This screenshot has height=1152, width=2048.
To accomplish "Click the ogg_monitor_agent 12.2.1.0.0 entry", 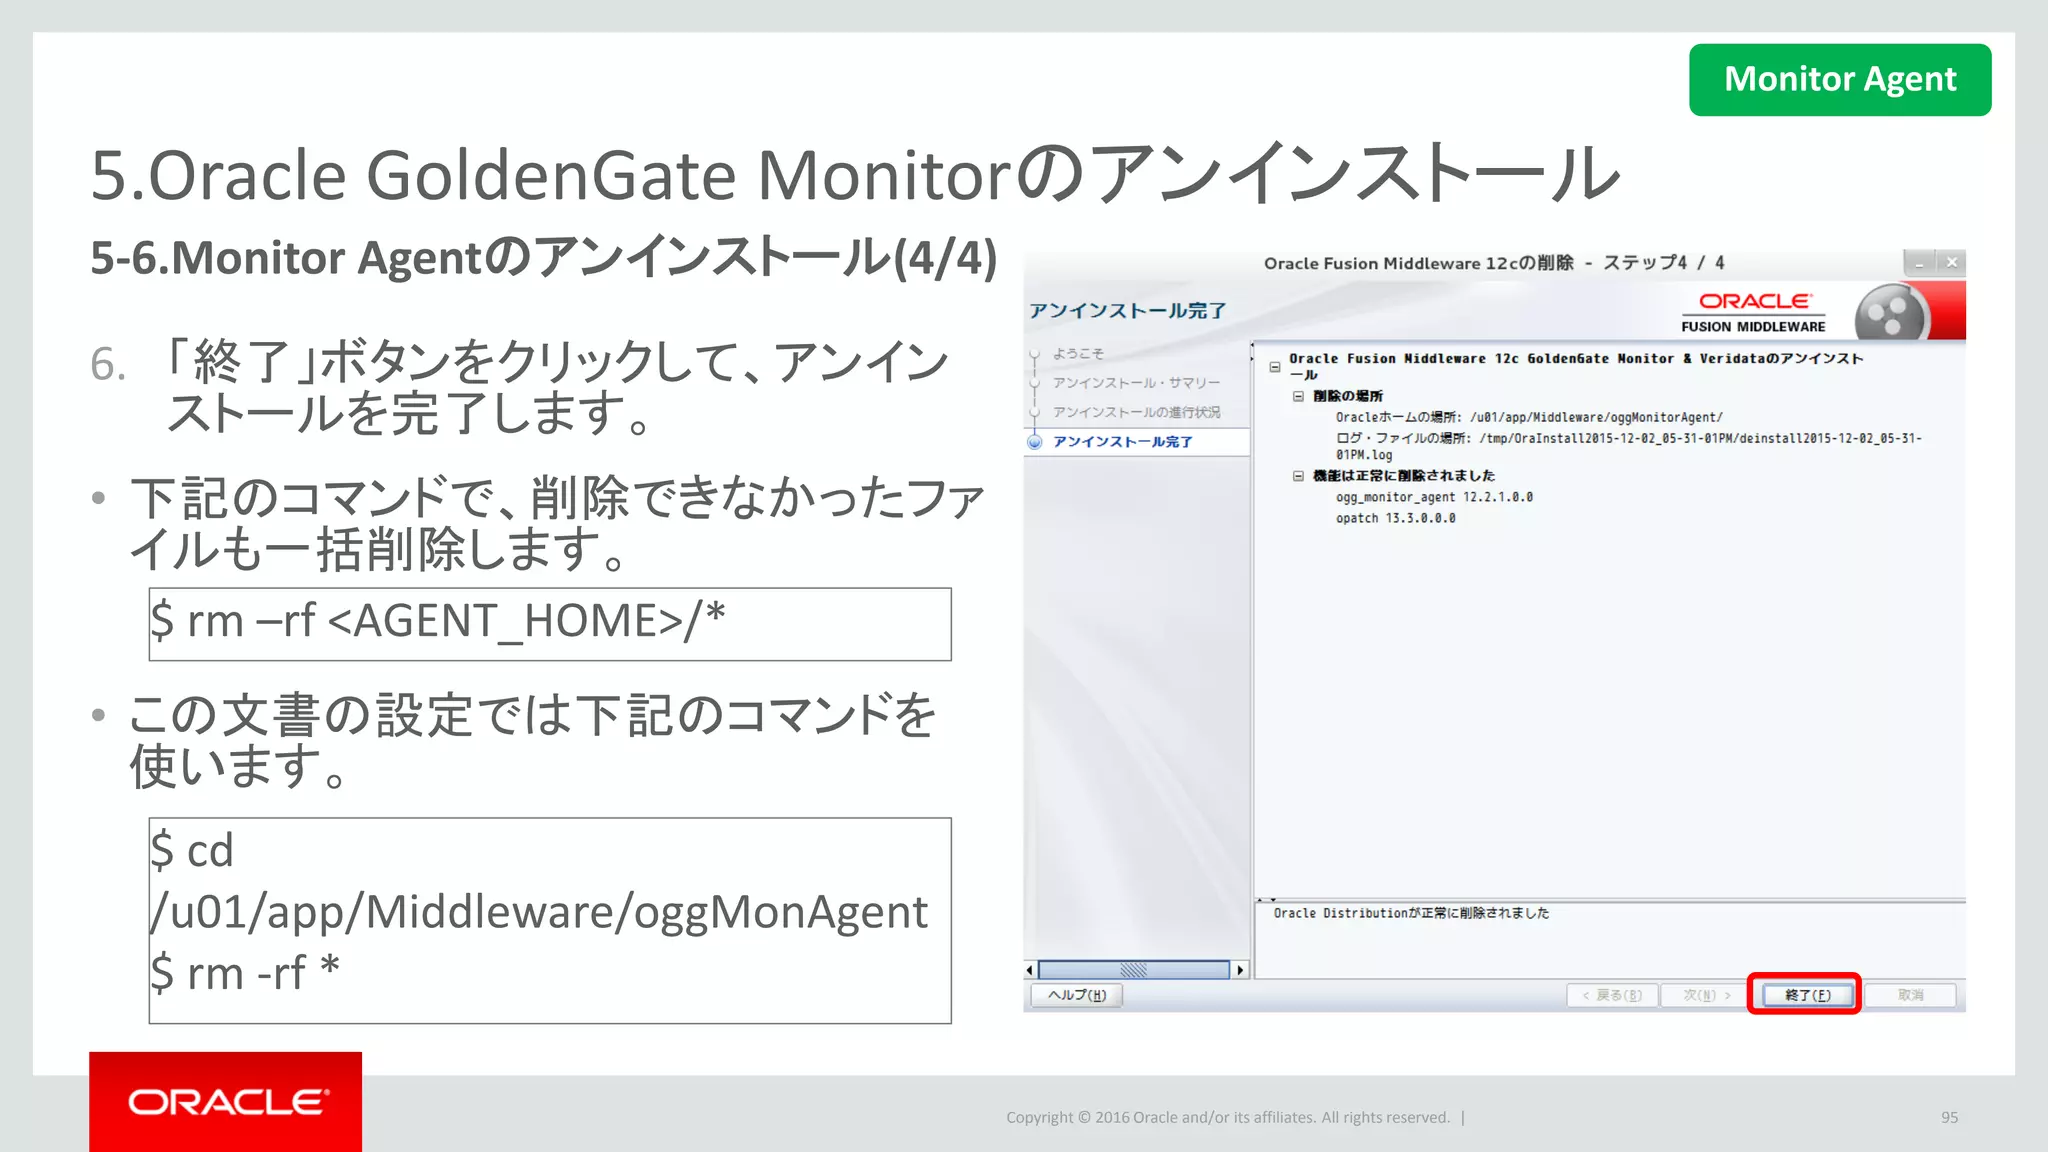I will [x=1434, y=497].
